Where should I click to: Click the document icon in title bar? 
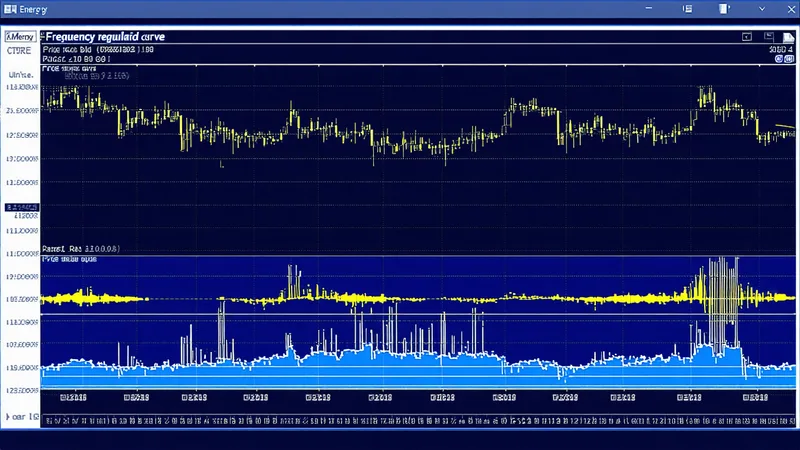coord(724,9)
